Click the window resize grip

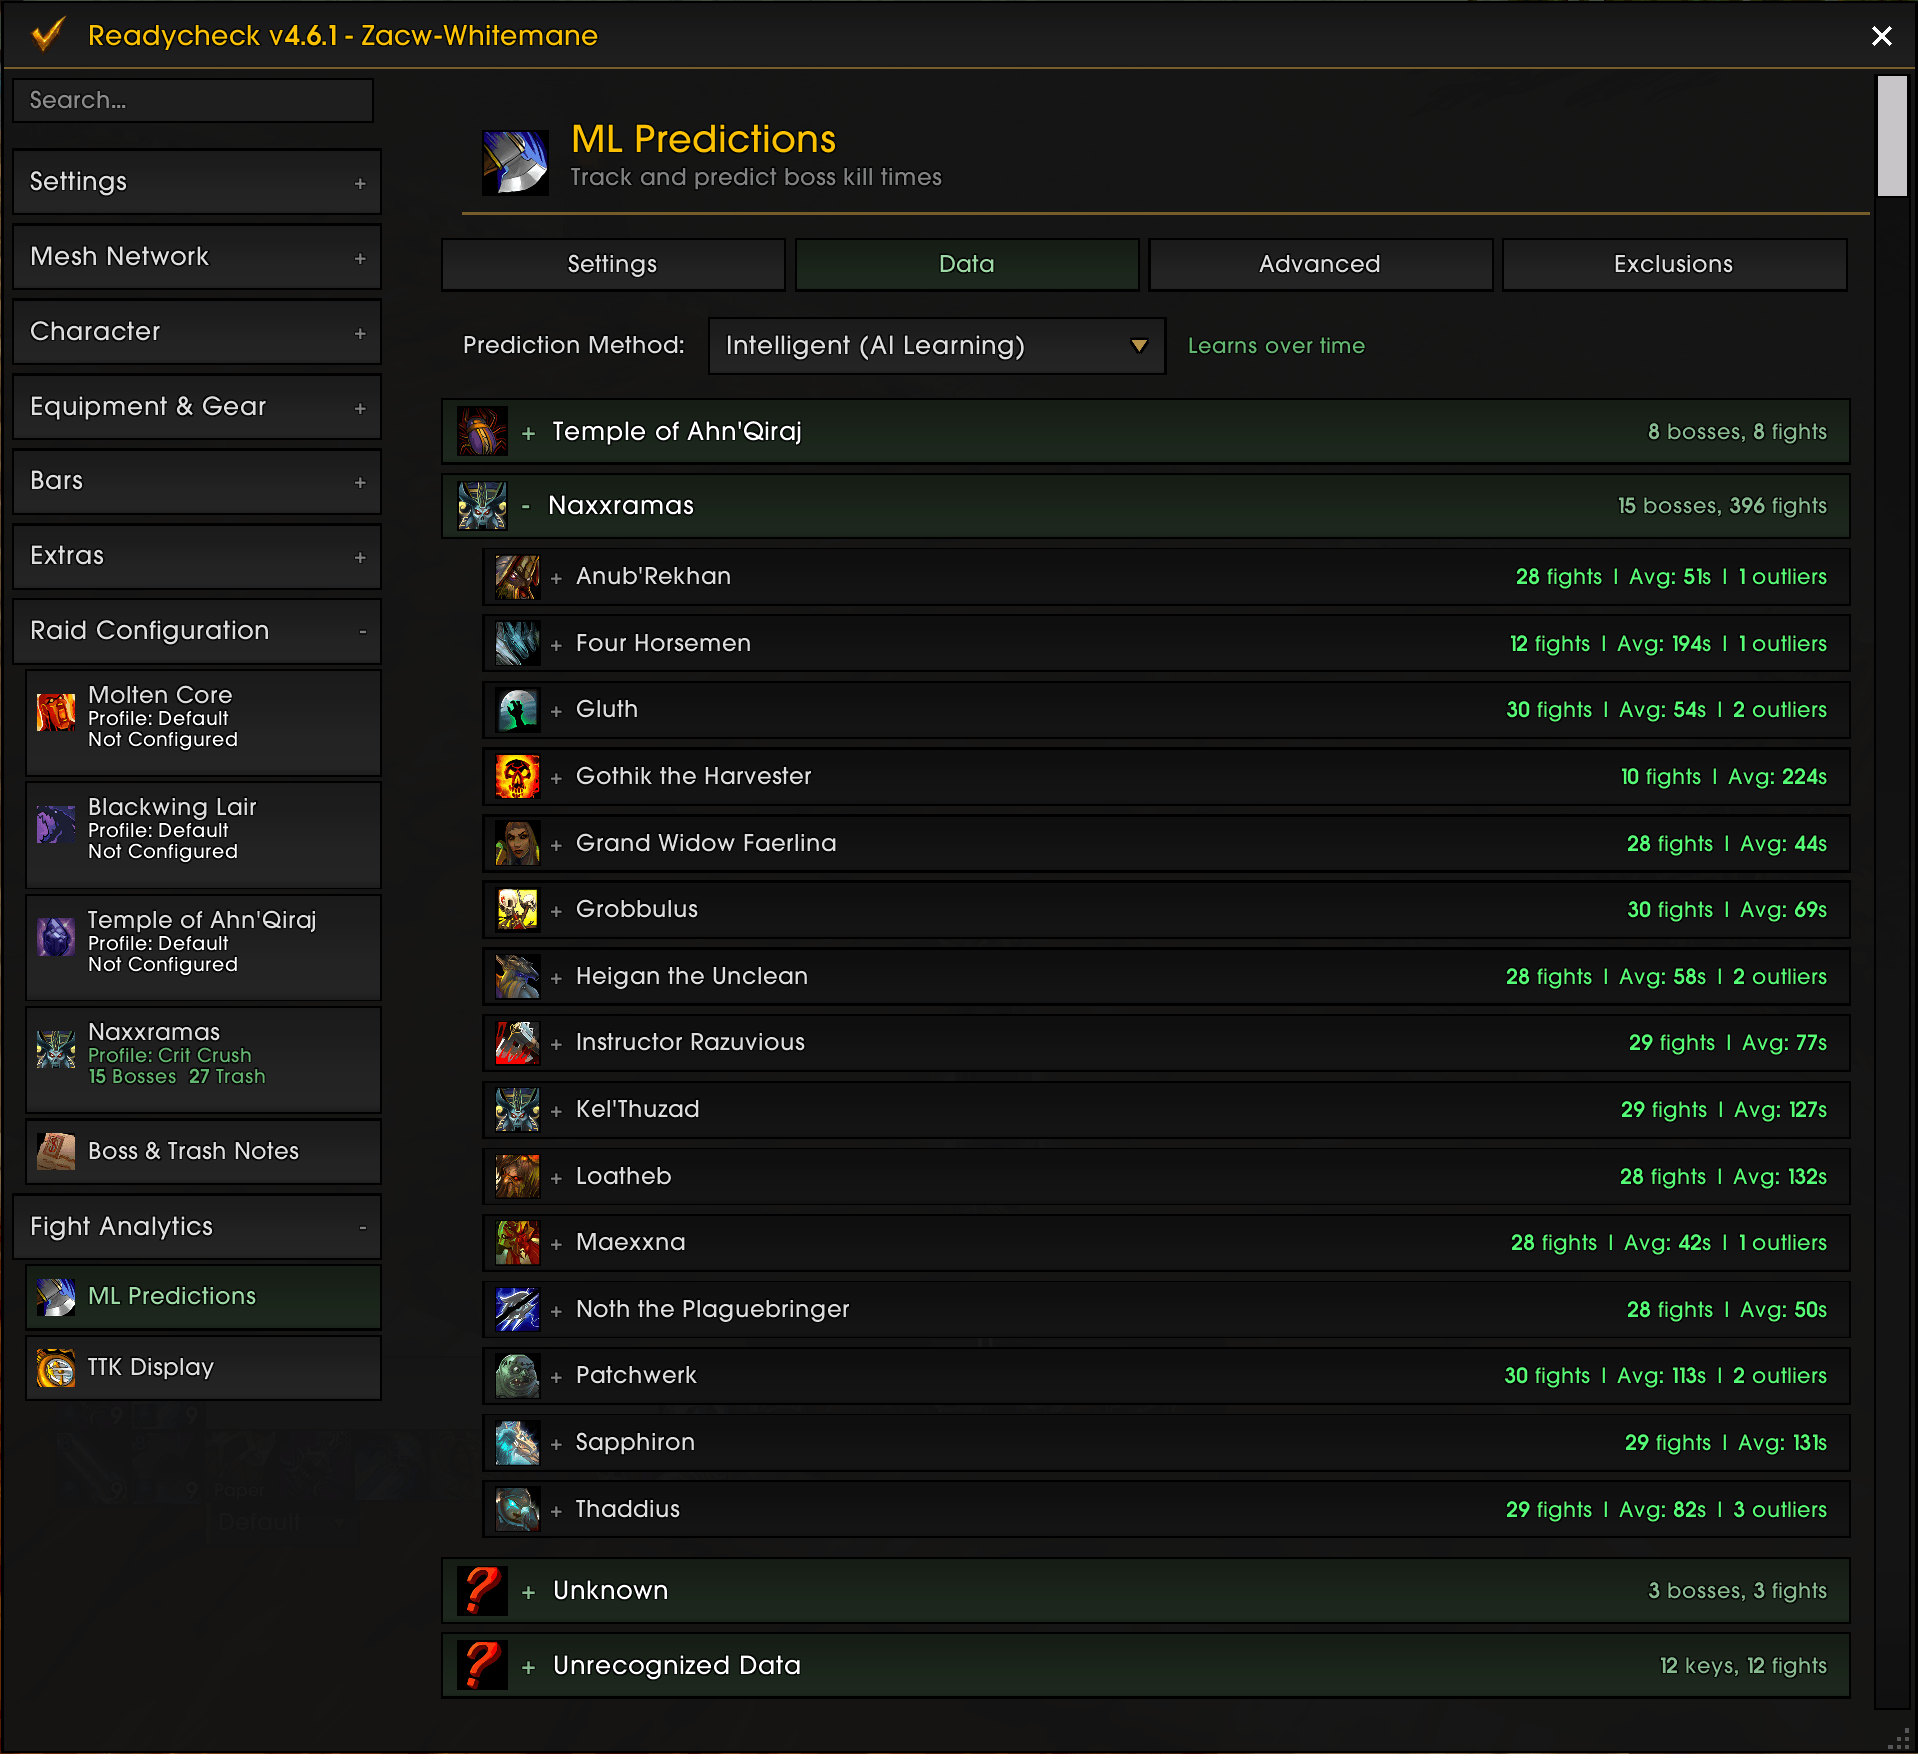click(1897, 1739)
